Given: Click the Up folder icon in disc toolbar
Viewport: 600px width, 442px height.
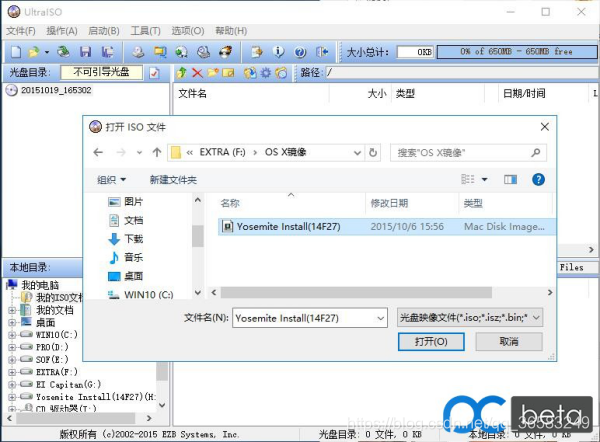Looking at the screenshot, I should click(181, 72).
